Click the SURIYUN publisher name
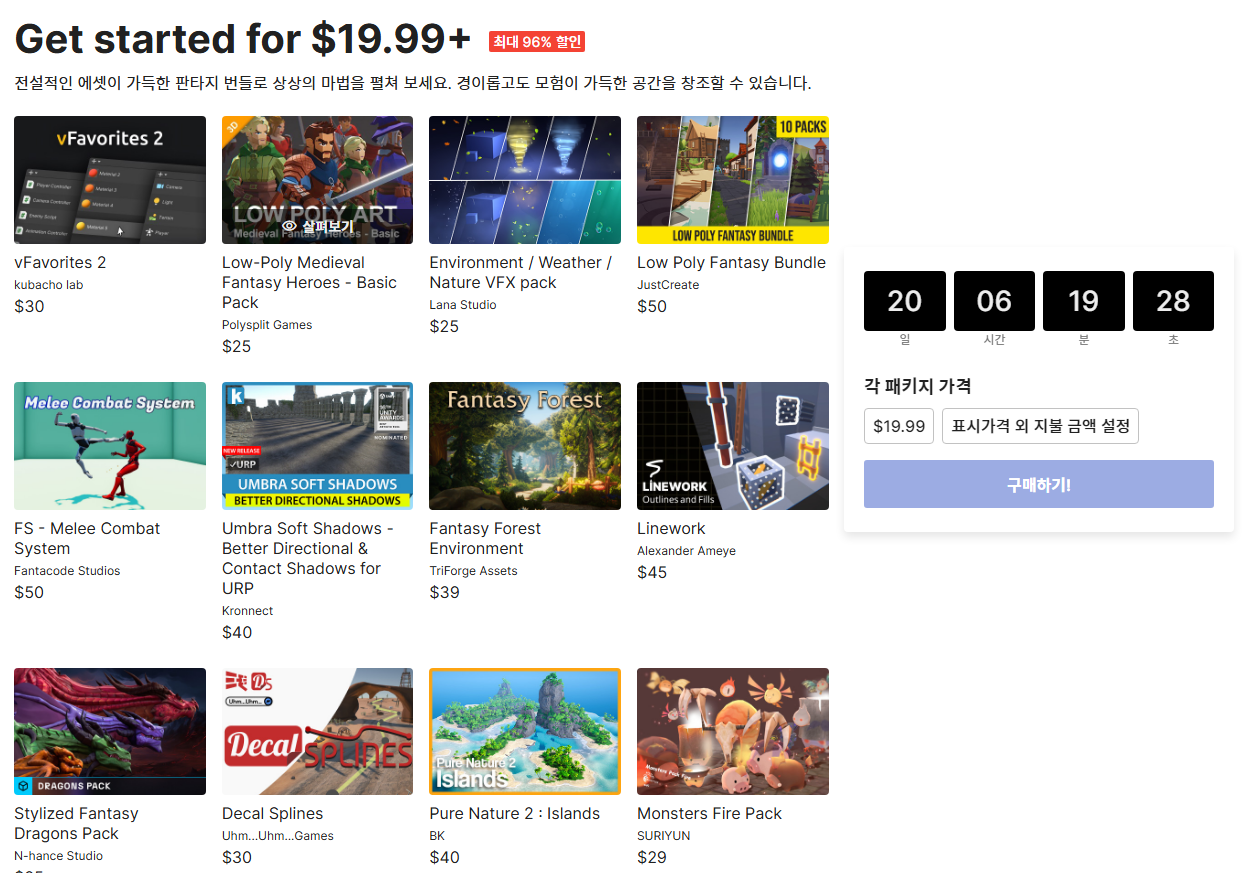The height and width of the screenshot is (873, 1252). point(663,836)
